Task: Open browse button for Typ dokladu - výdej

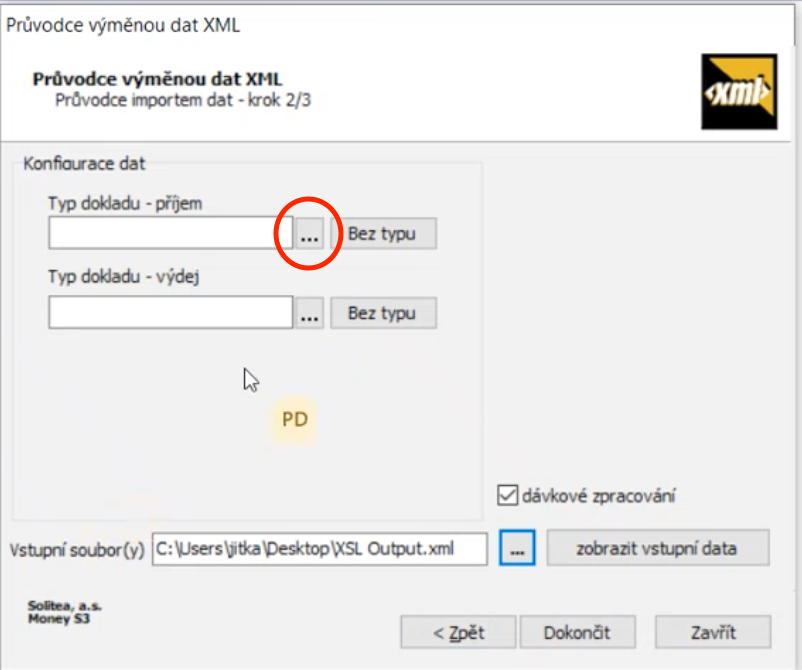Action: (x=309, y=313)
